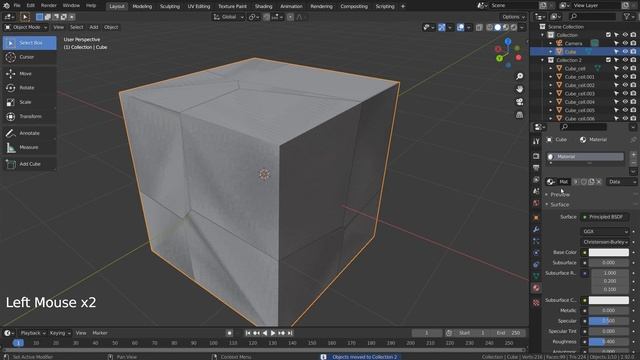Select the Cube in outliner
640x360 pixels.
(570, 52)
